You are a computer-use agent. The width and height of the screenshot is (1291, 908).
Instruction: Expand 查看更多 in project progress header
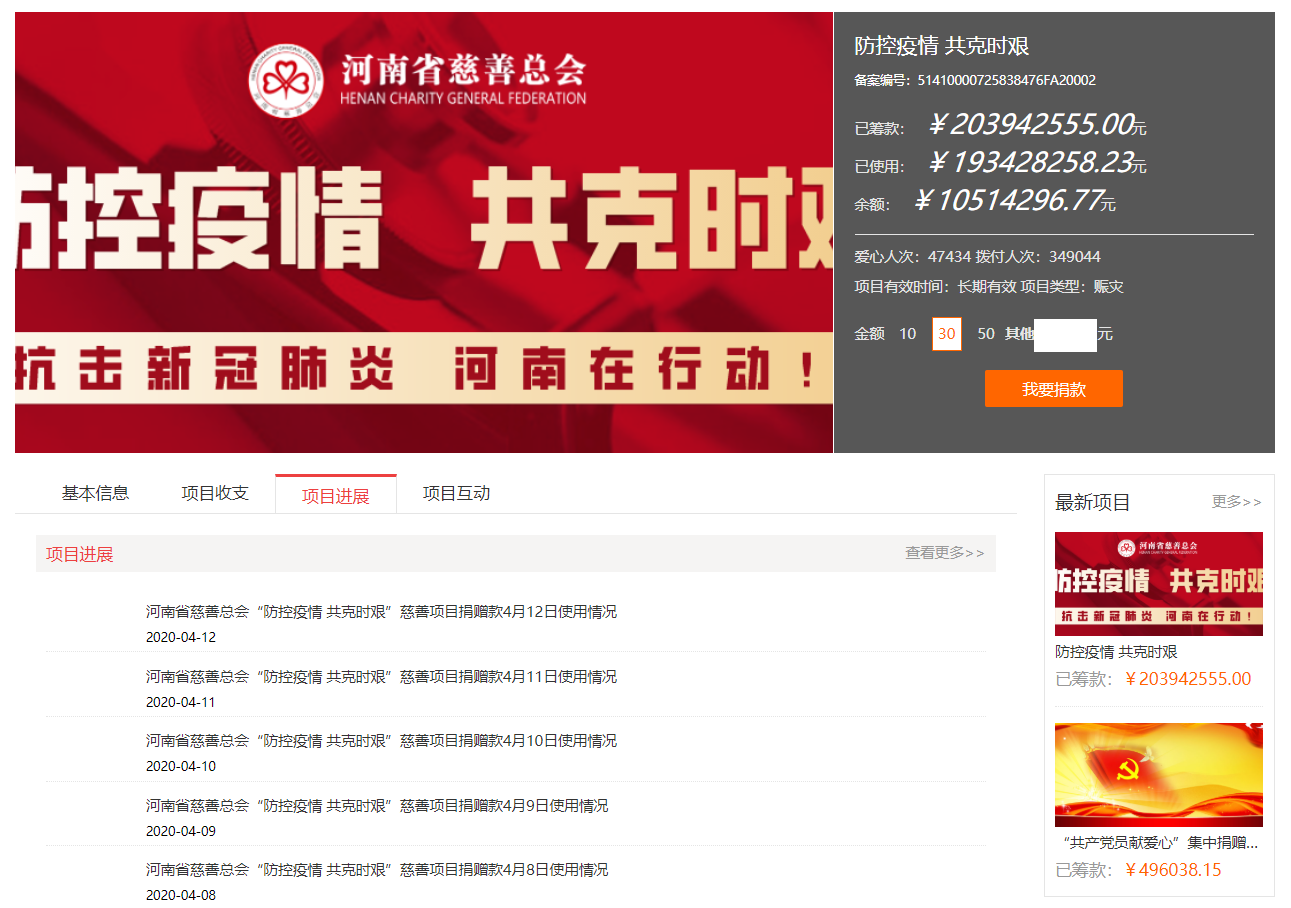click(944, 553)
